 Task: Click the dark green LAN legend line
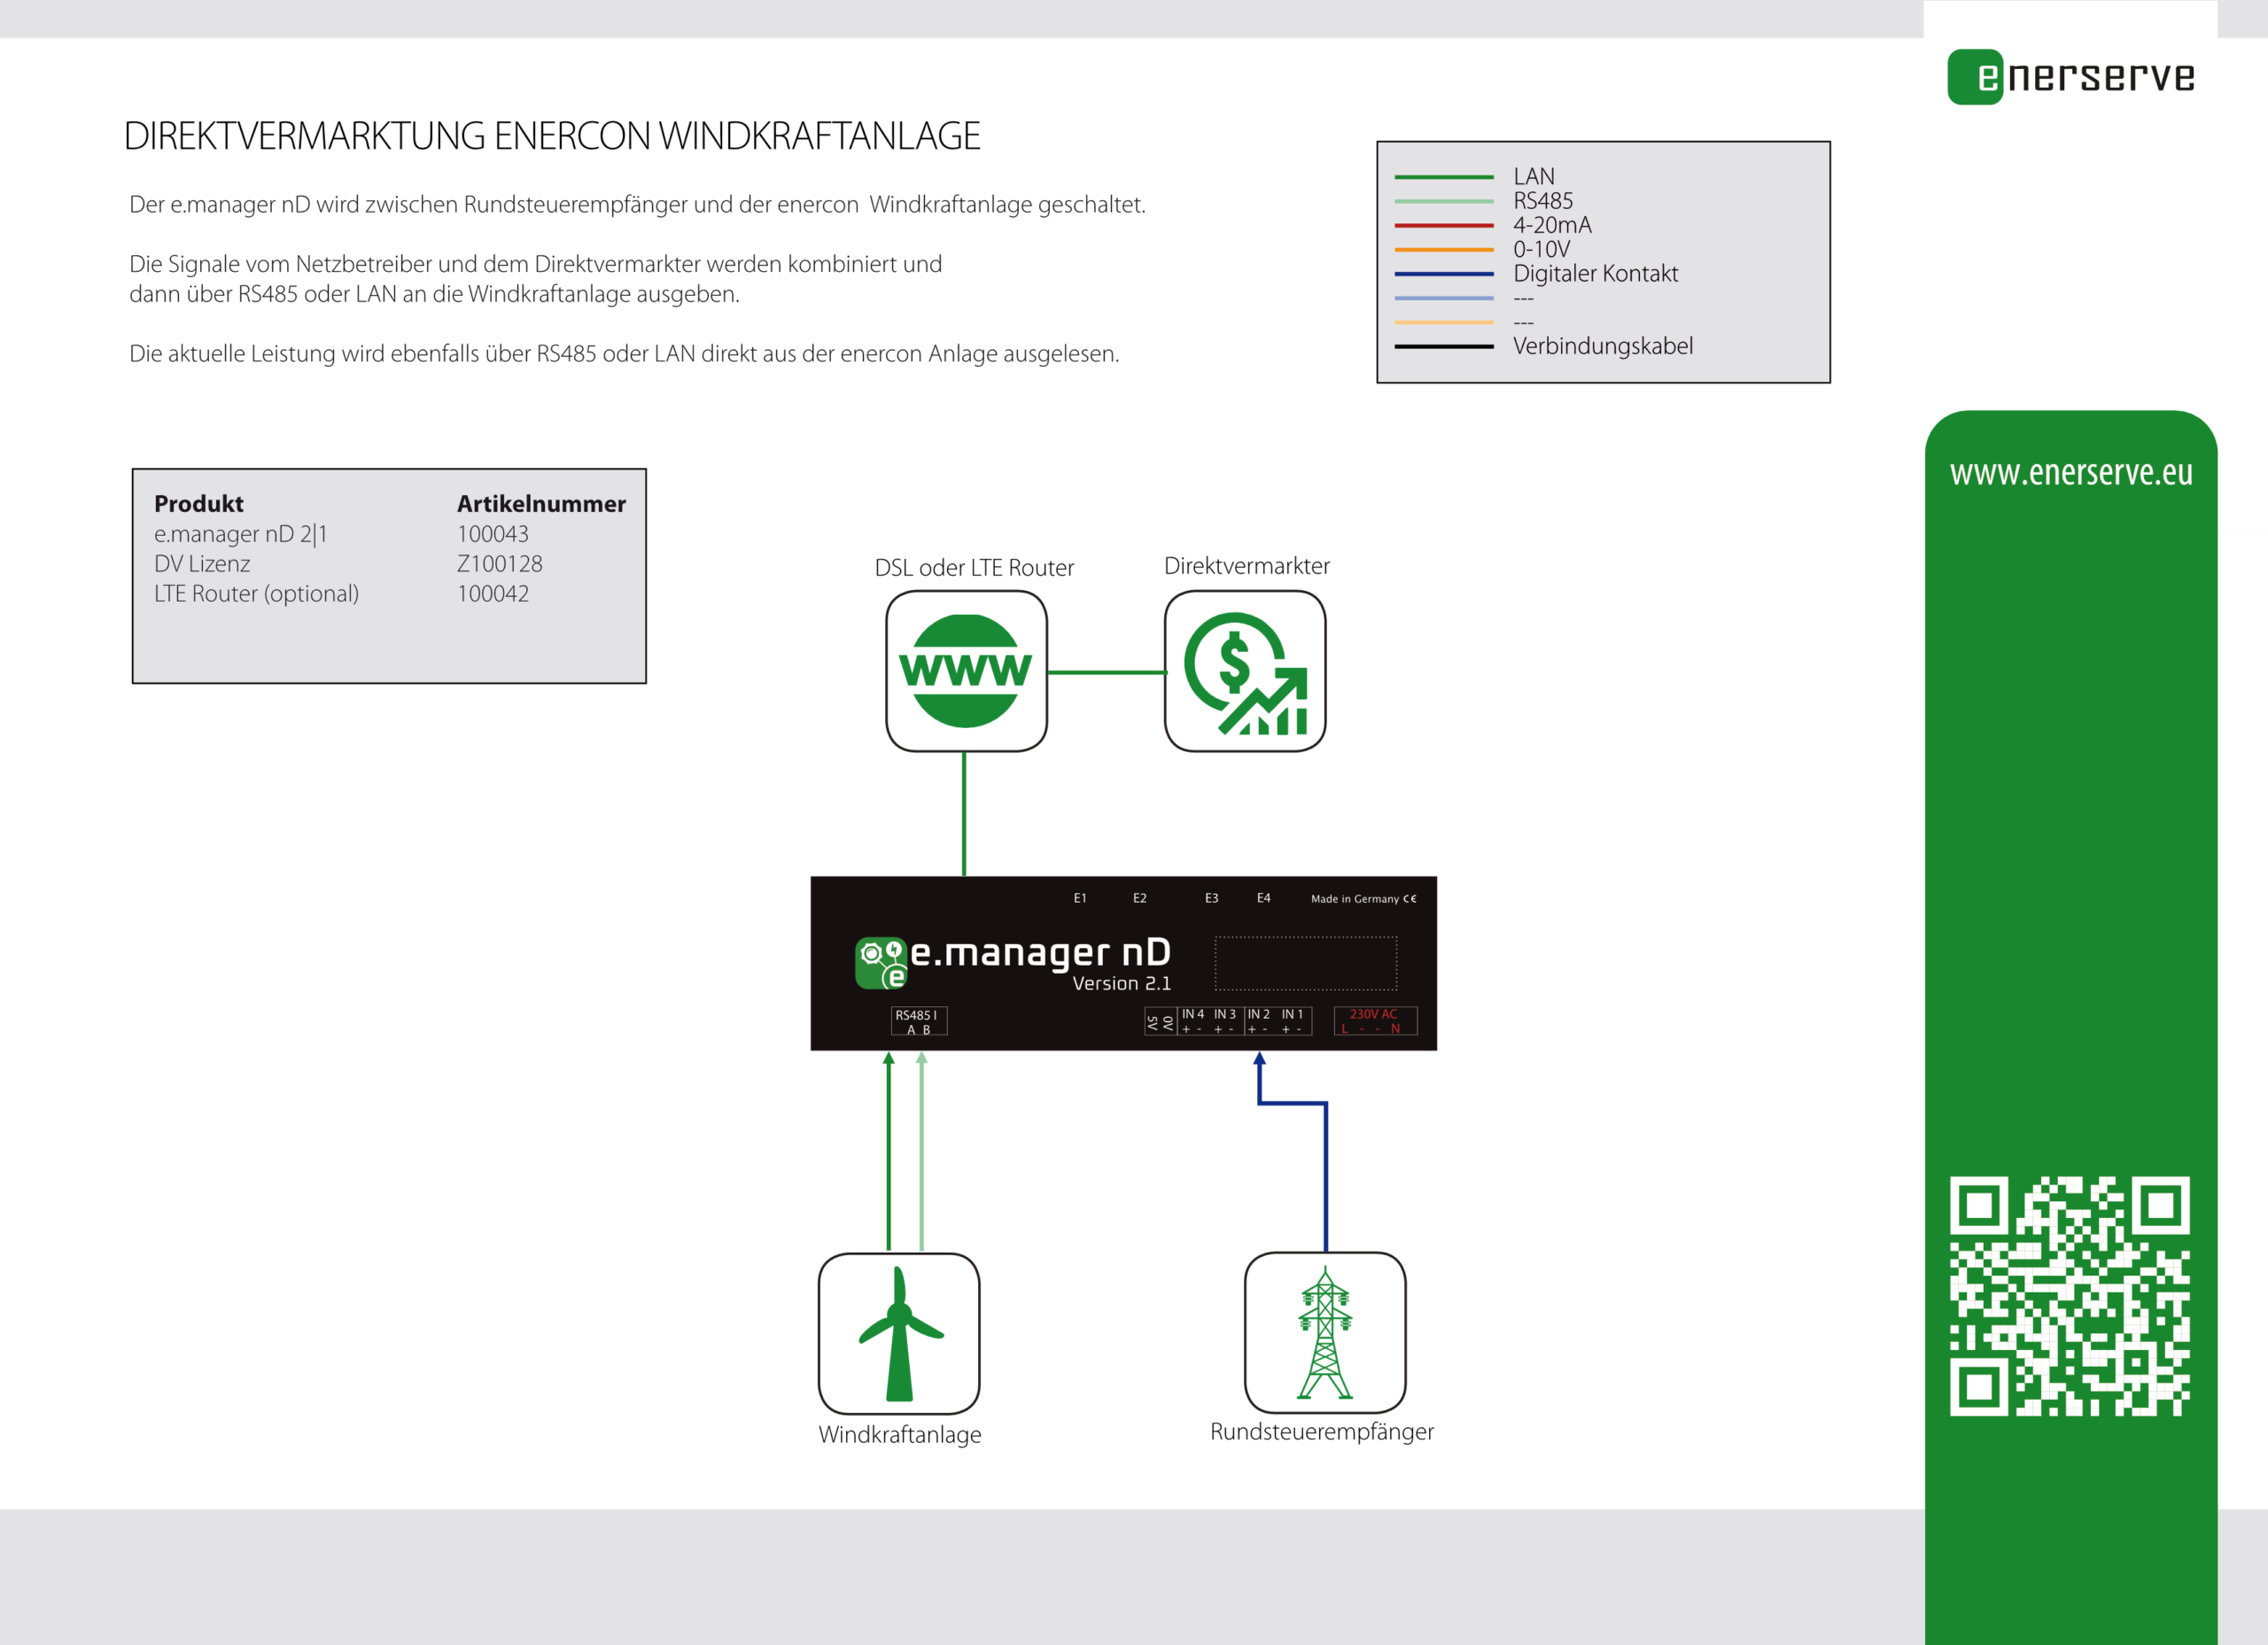click(x=1443, y=177)
